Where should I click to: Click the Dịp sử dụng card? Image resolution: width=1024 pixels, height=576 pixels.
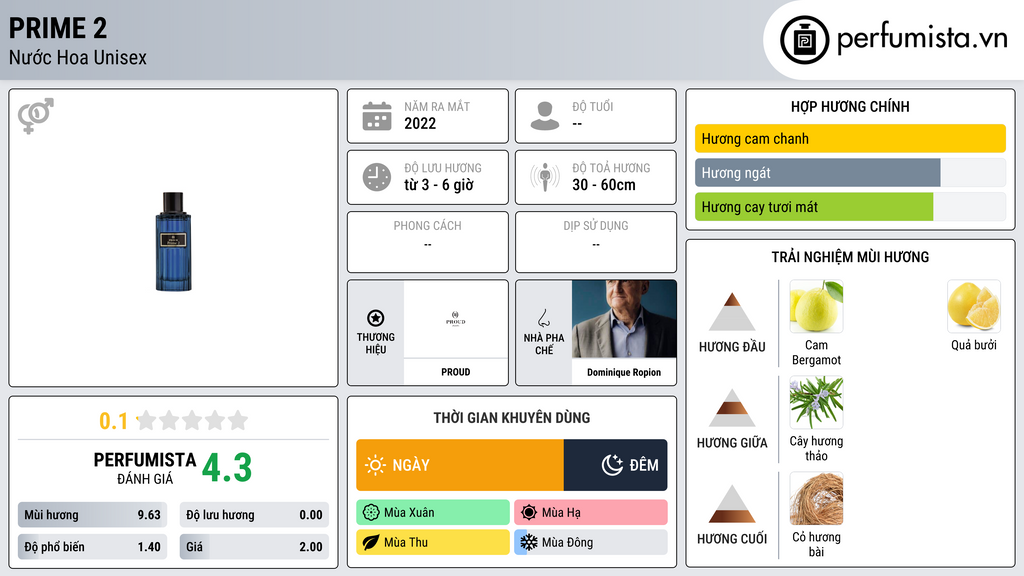coord(596,242)
